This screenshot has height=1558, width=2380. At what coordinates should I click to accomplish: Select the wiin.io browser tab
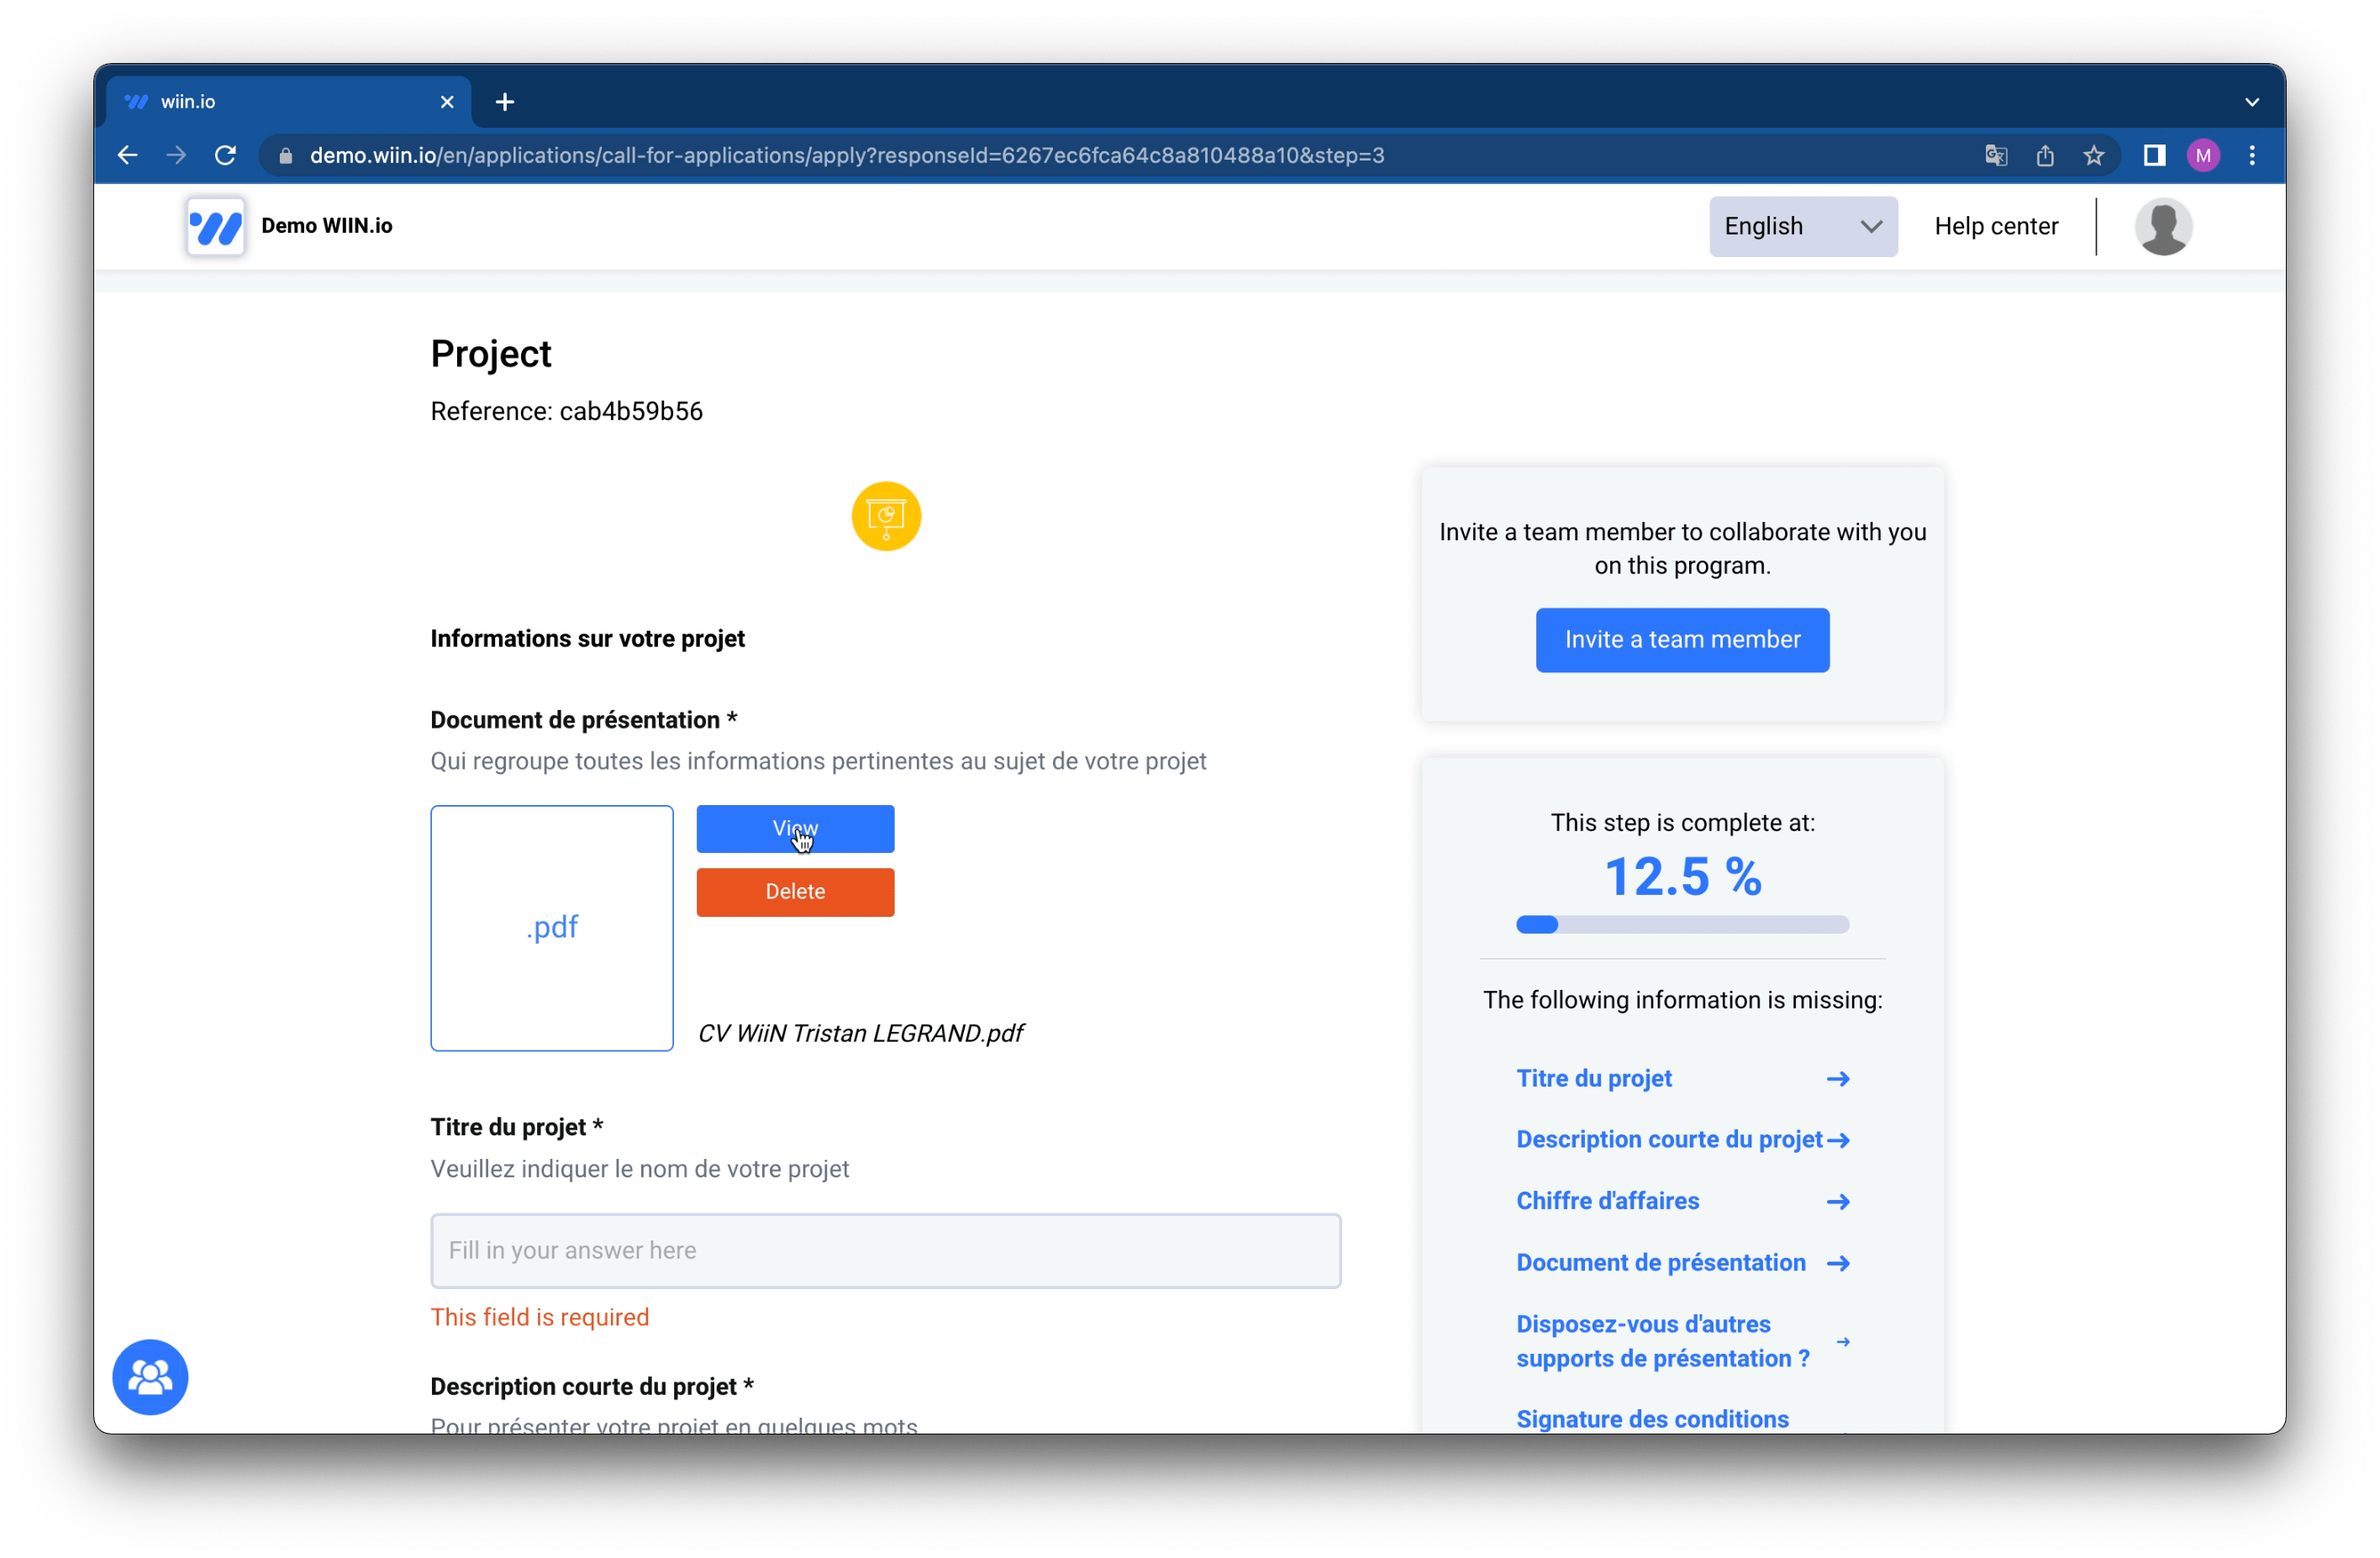click(x=288, y=102)
